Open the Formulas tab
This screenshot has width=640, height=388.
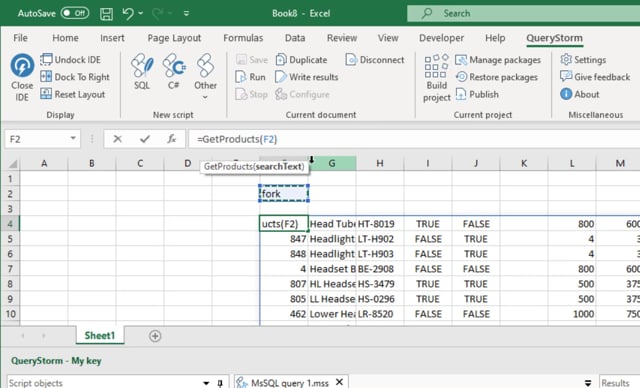coord(243,38)
